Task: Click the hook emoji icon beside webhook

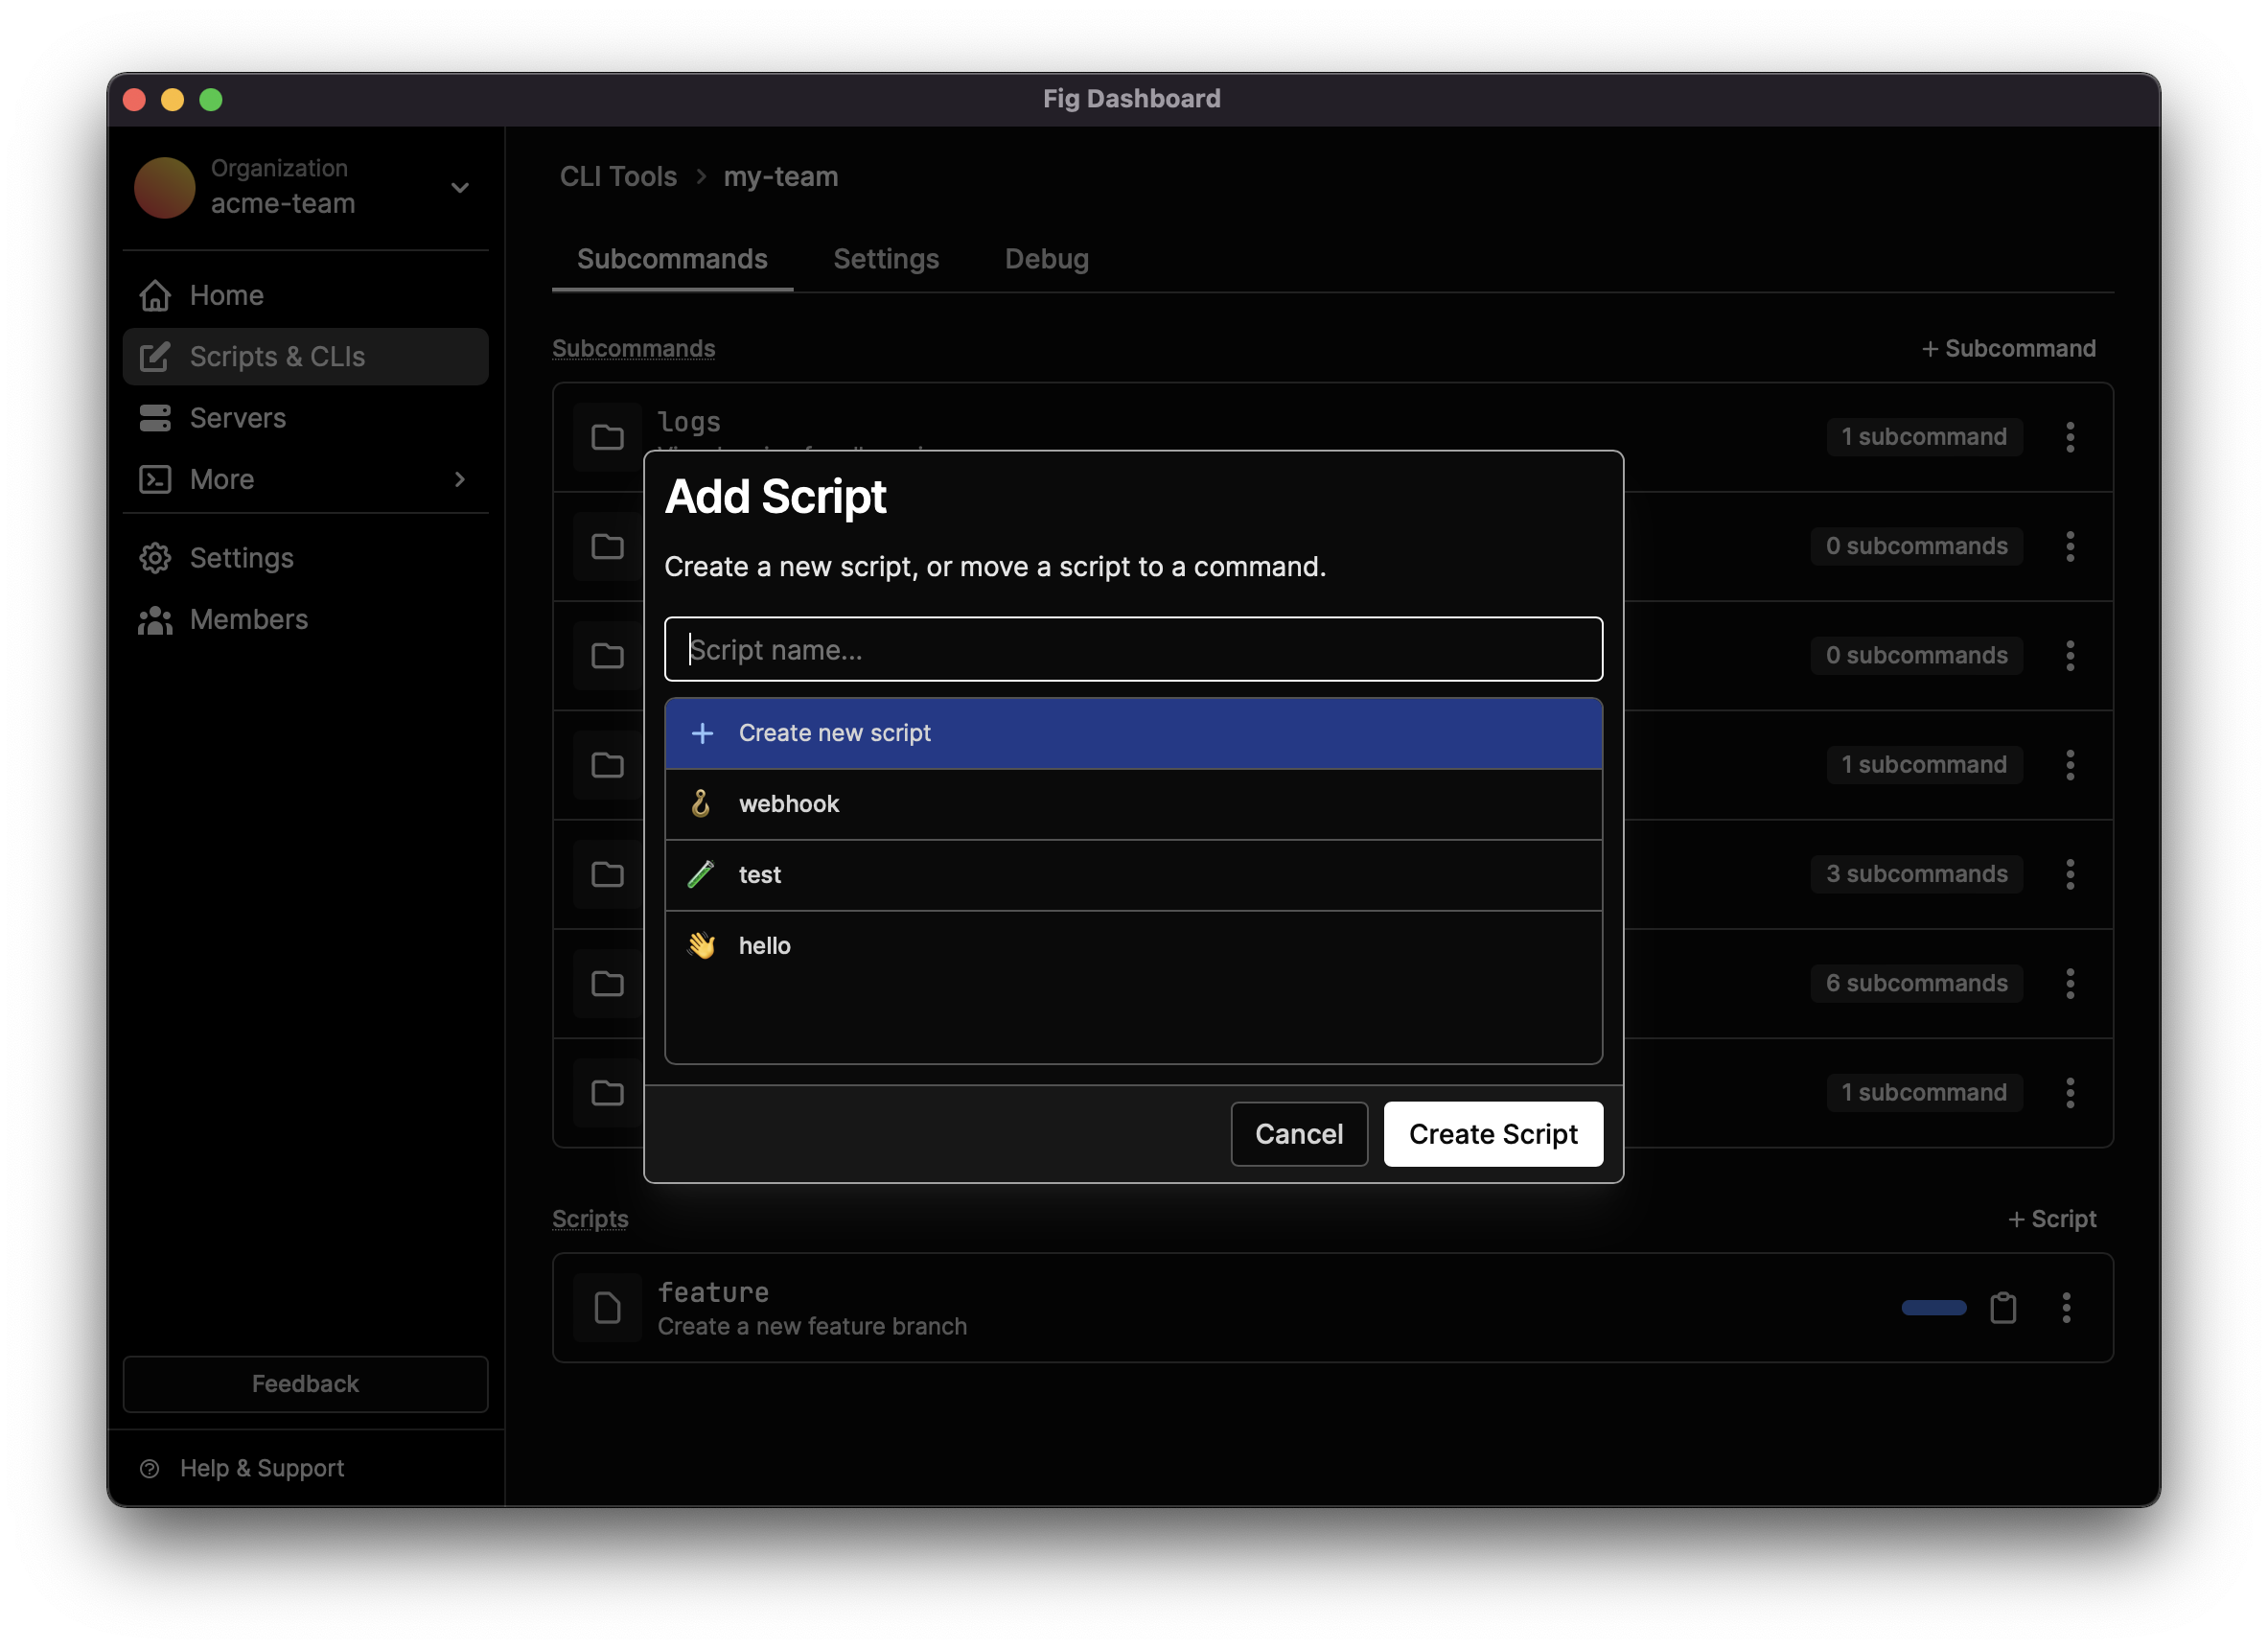Action: 701,804
